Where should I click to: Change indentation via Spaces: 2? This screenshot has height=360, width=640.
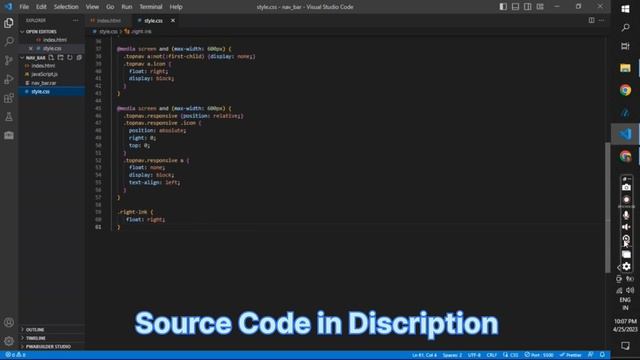tap(452, 355)
